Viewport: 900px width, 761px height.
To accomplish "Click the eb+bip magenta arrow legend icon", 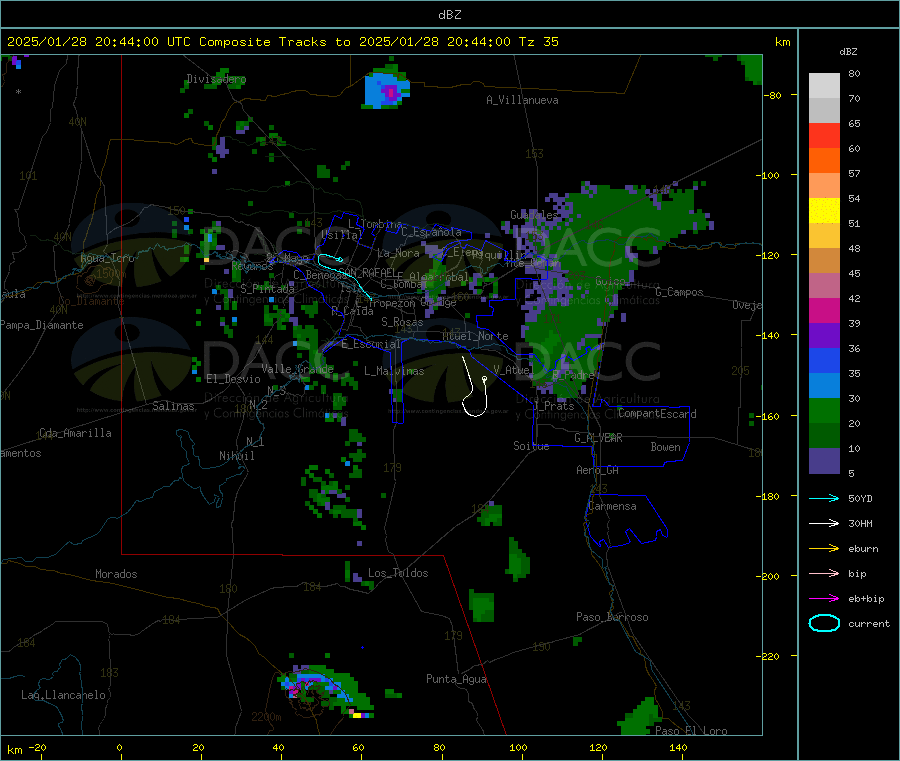I will 824,598.
